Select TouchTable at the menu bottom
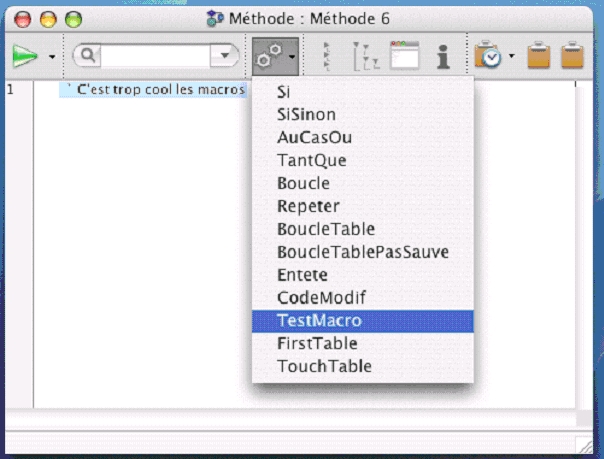The width and height of the screenshot is (604, 459). (324, 367)
